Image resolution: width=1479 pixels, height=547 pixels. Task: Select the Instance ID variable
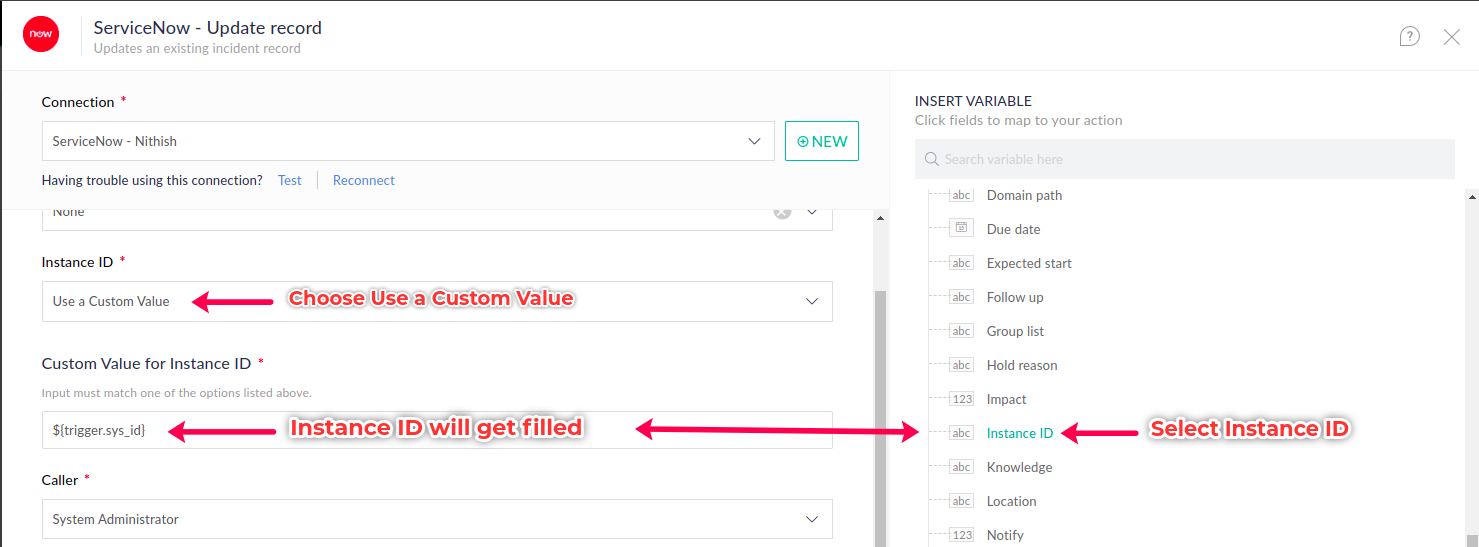[x=1019, y=433]
